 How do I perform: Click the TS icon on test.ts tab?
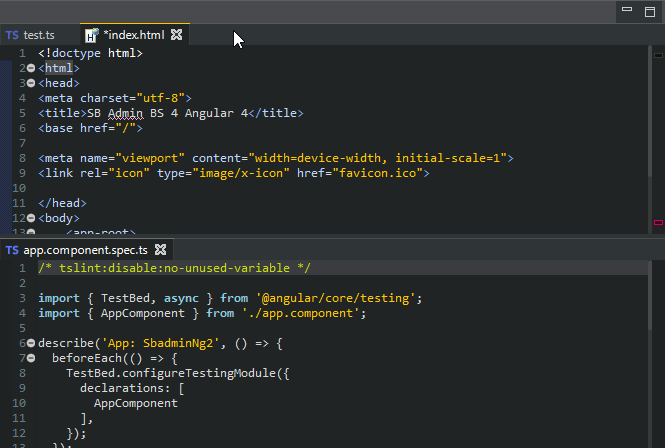[x=12, y=35]
